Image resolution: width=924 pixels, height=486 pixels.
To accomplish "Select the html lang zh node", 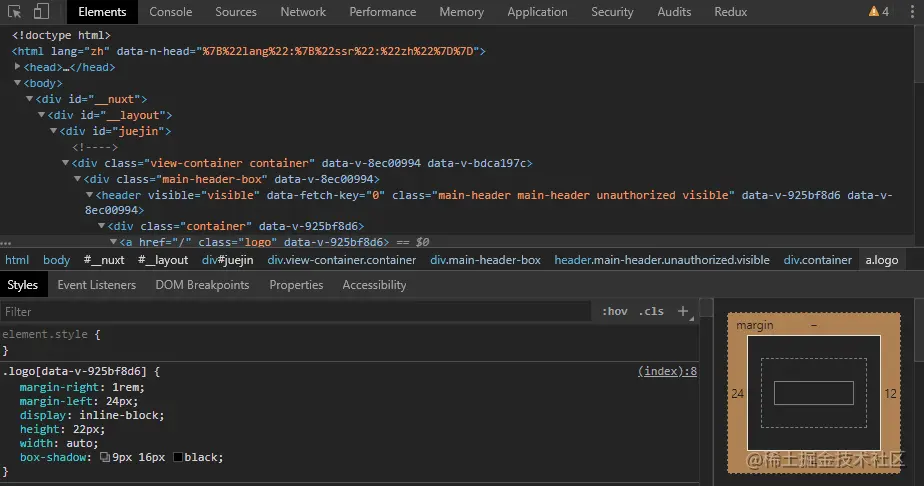I will point(249,51).
